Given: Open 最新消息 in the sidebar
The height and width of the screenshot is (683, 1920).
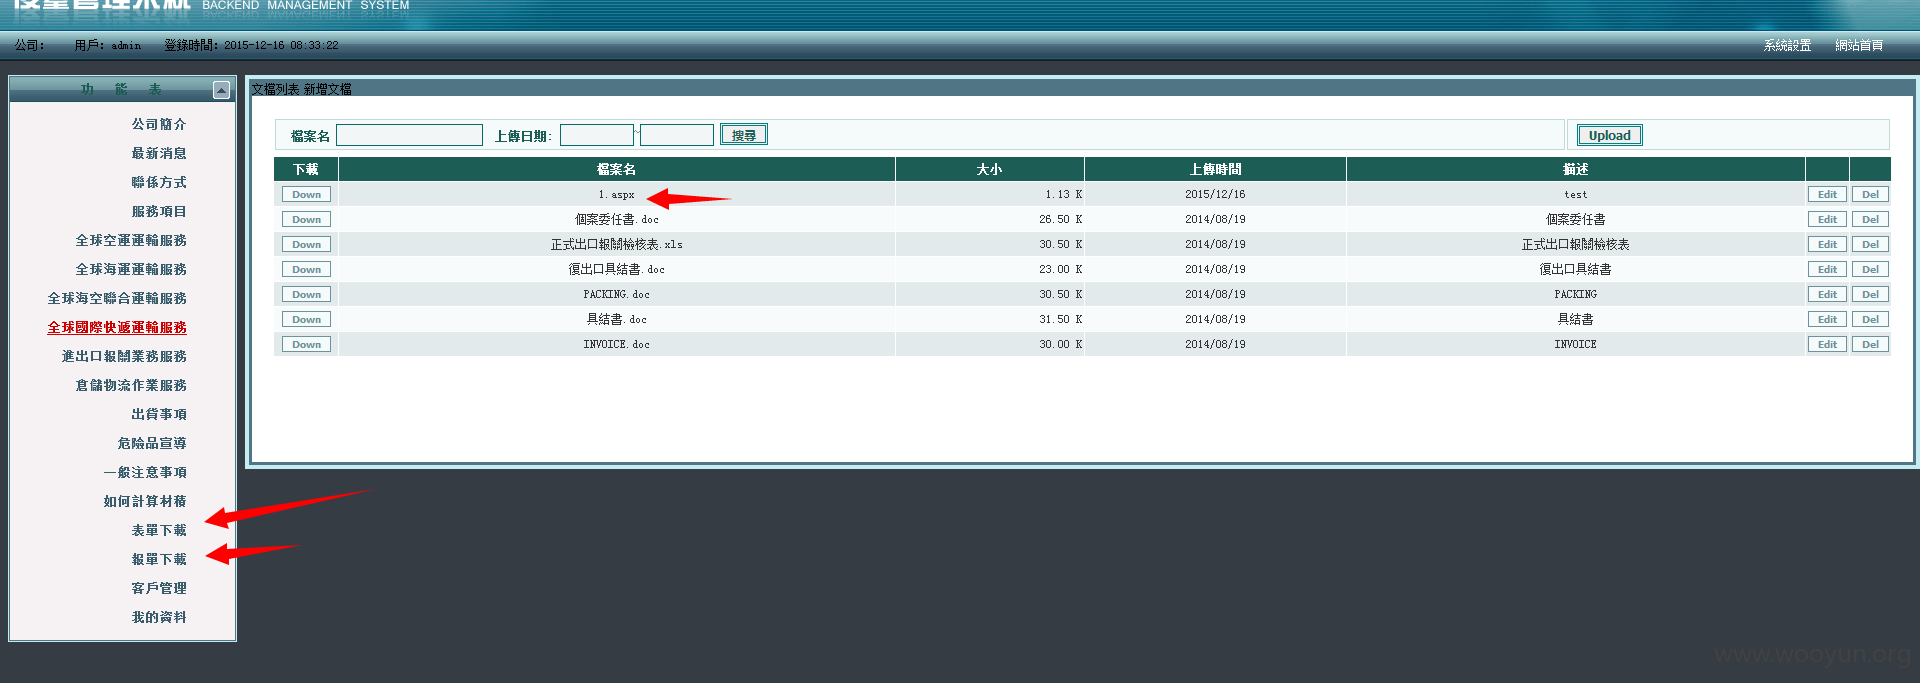Looking at the screenshot, I should [159, 153].
